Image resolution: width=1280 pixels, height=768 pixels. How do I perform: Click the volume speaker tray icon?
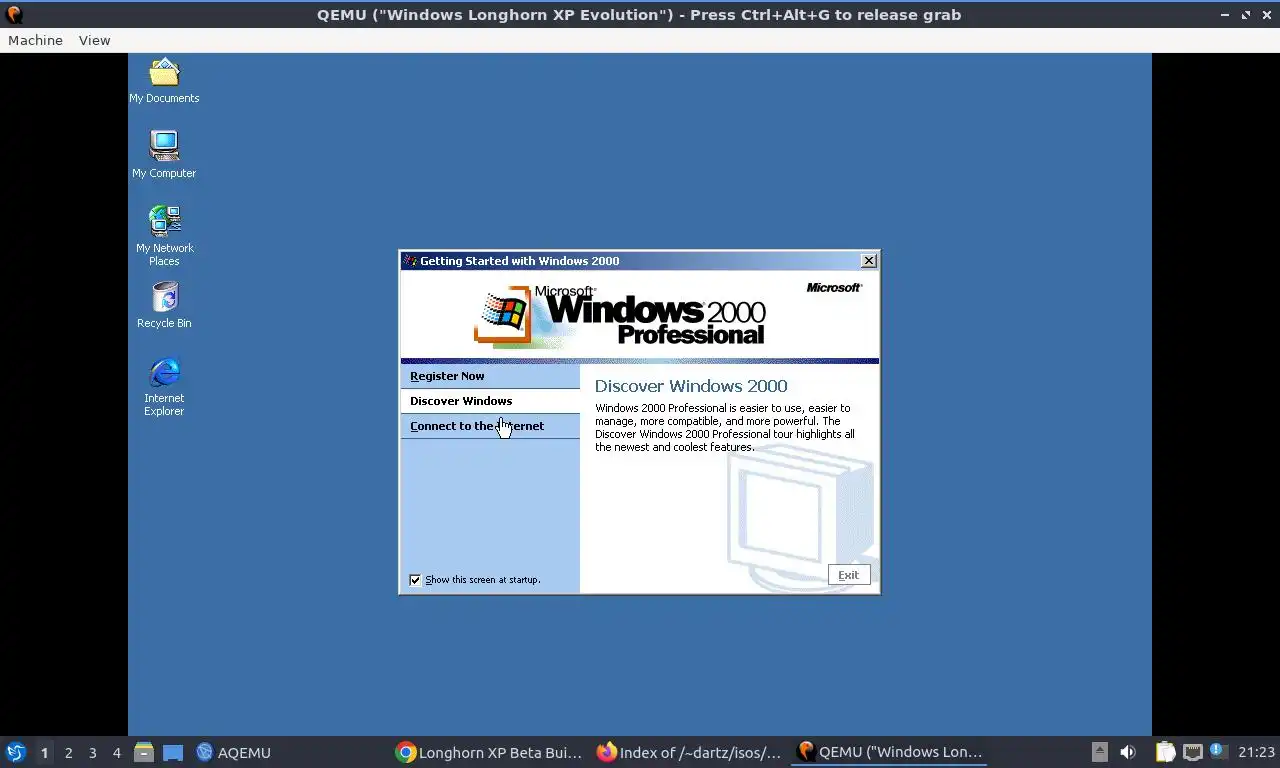(x=1128, y=752)
